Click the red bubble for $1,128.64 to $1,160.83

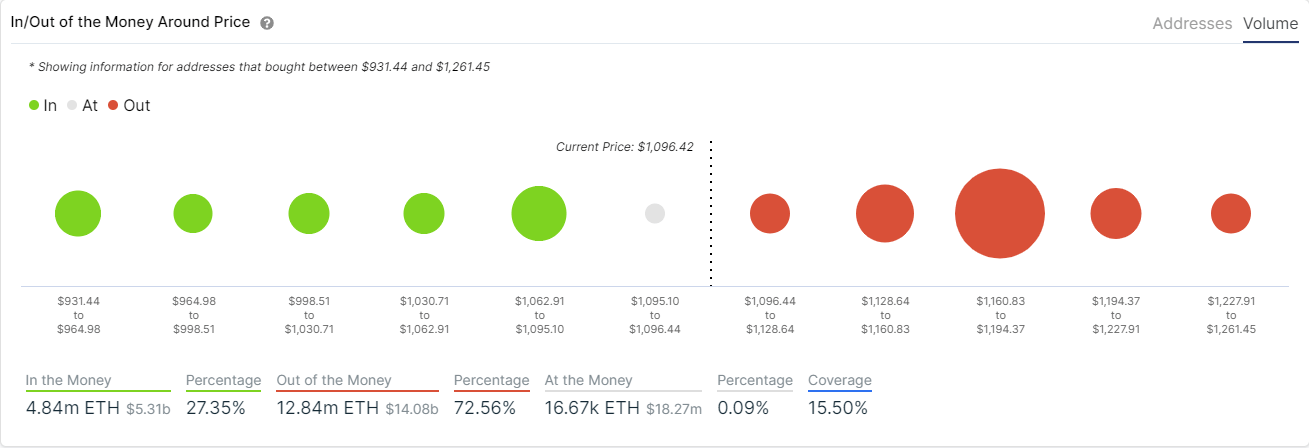tap(885, 214)
